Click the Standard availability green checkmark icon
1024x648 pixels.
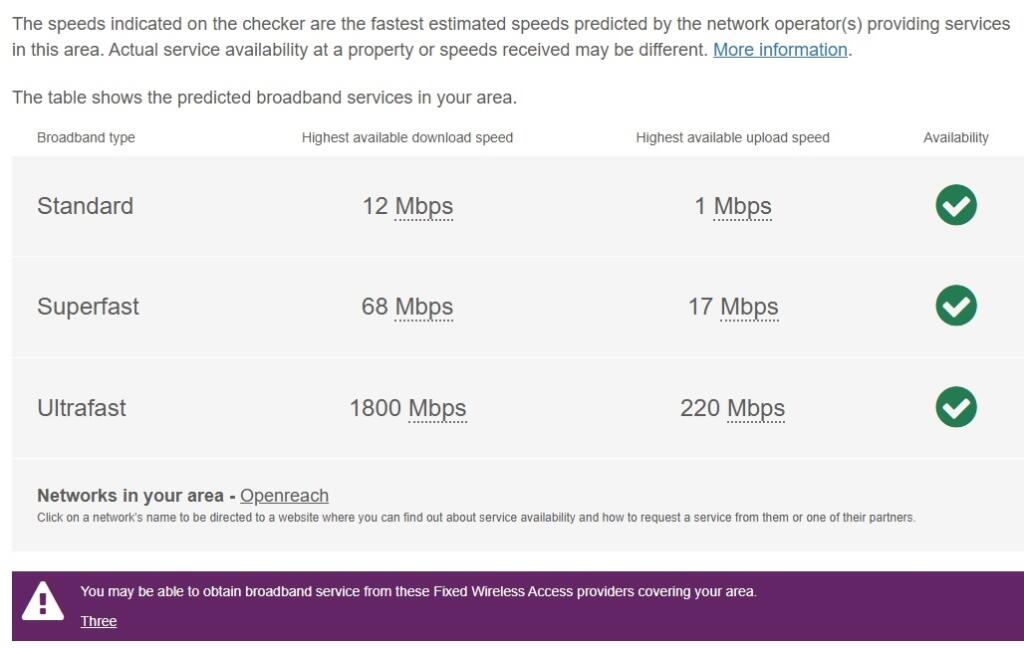954,205
